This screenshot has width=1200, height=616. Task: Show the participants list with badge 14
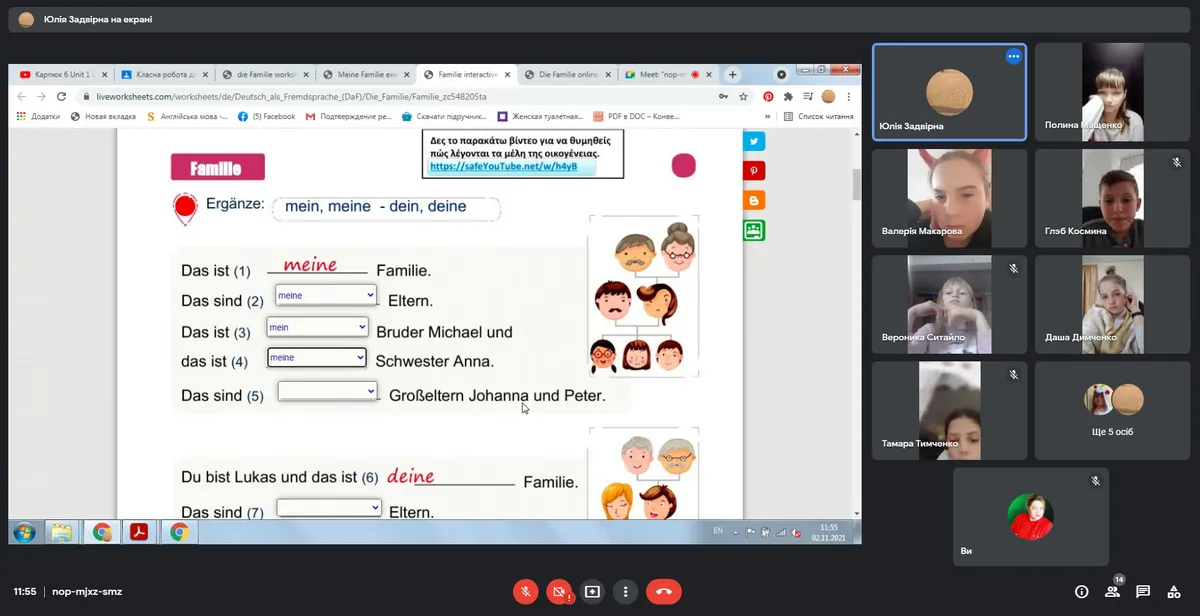[x=1113, y=590]
